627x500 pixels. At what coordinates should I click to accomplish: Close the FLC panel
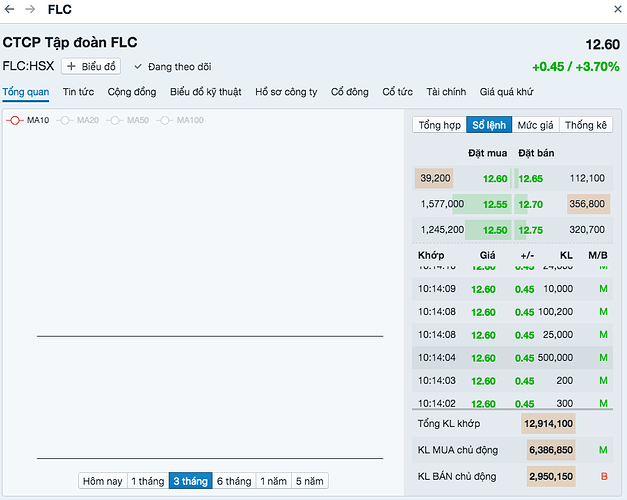[613, 9]
